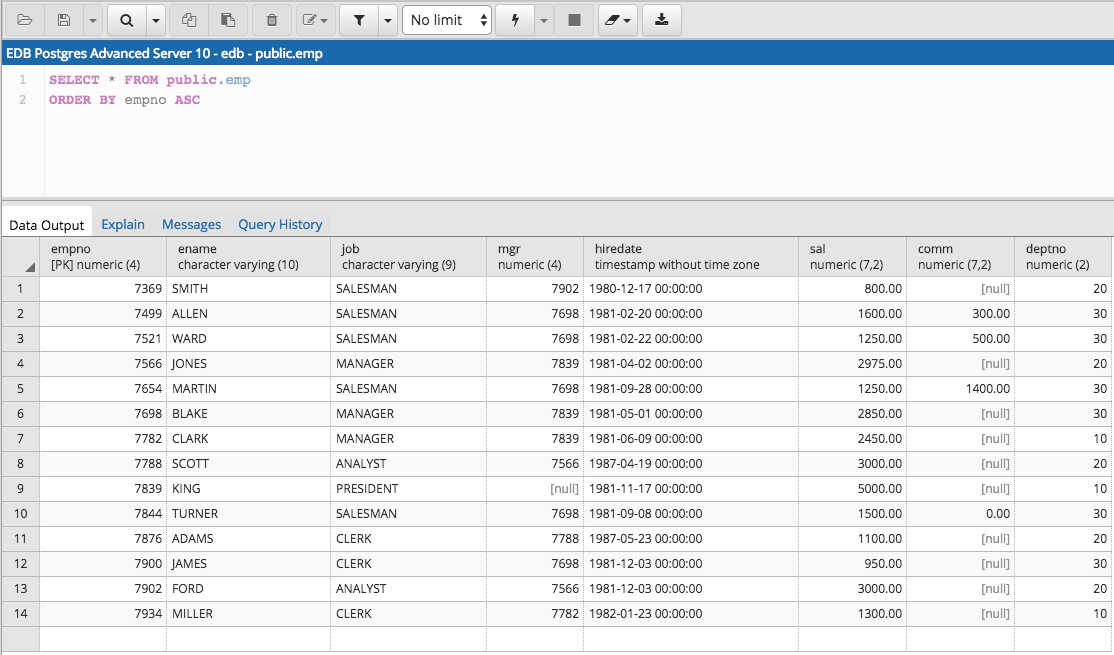The image size is (1114, 655).
Task: Save the query with the Save icon
Action: [x=62, y=20]
